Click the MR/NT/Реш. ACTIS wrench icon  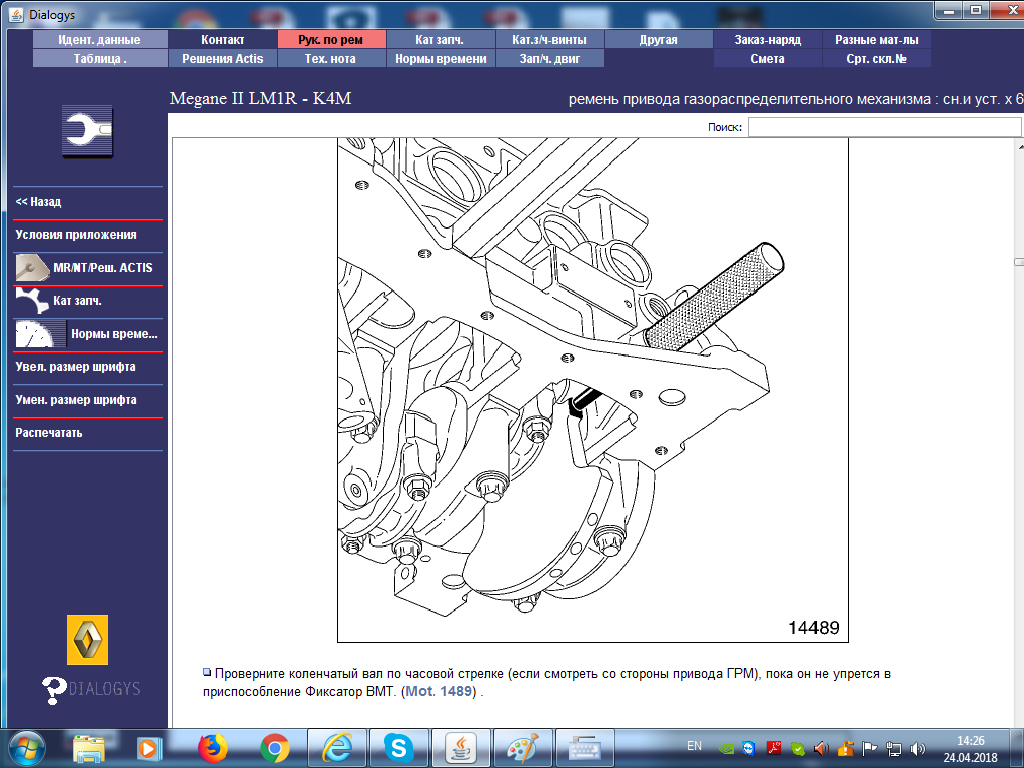coord(31,268)
